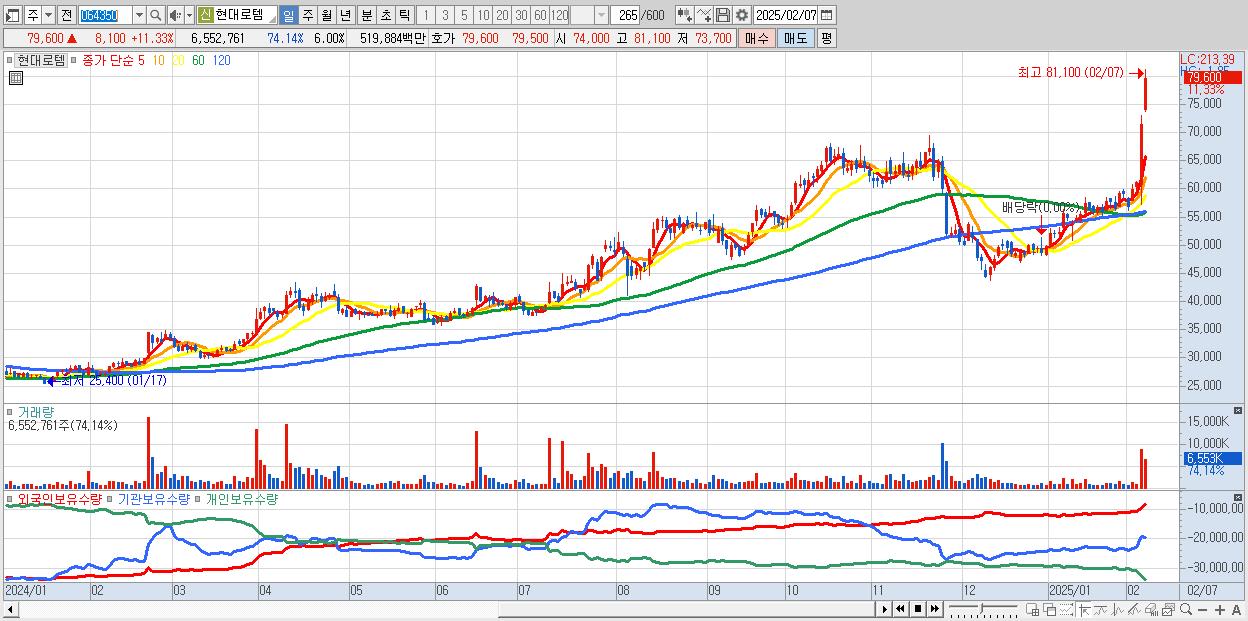Click the 120 interval button
1248x621 pixels.
[x=559, y=15]
